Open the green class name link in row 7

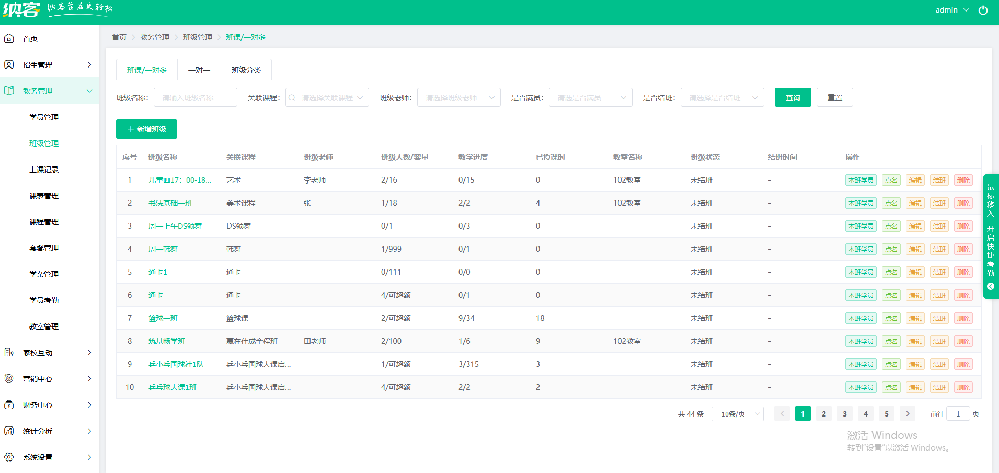click(x=162, y=318)
